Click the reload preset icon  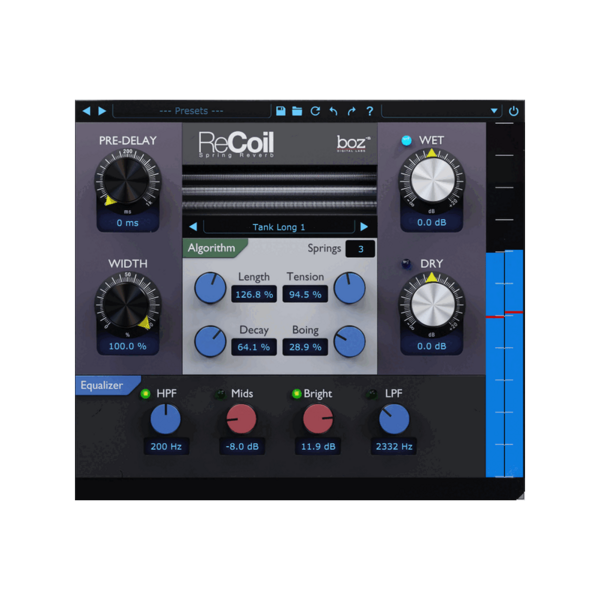click(x=315, y=111)
